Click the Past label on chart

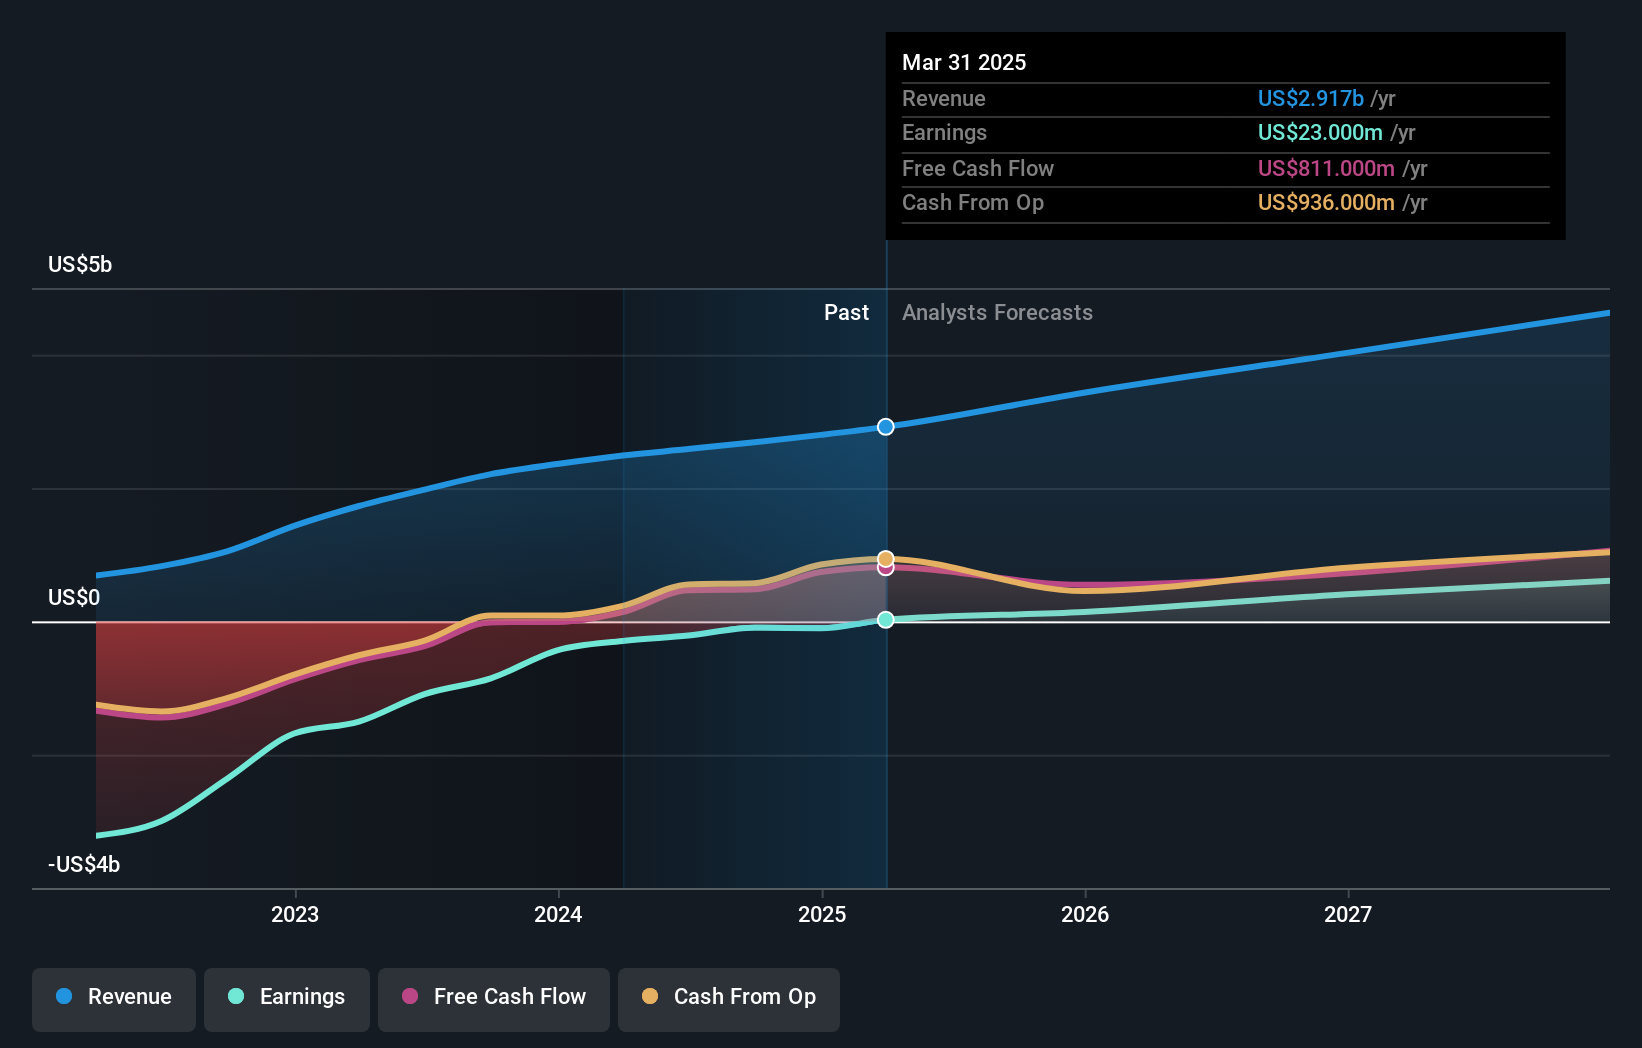[846, 312]
